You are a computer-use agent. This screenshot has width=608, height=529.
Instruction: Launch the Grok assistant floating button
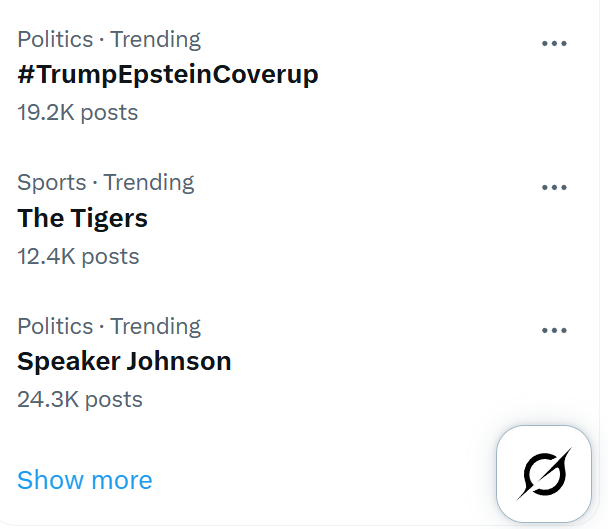(544, 474)
